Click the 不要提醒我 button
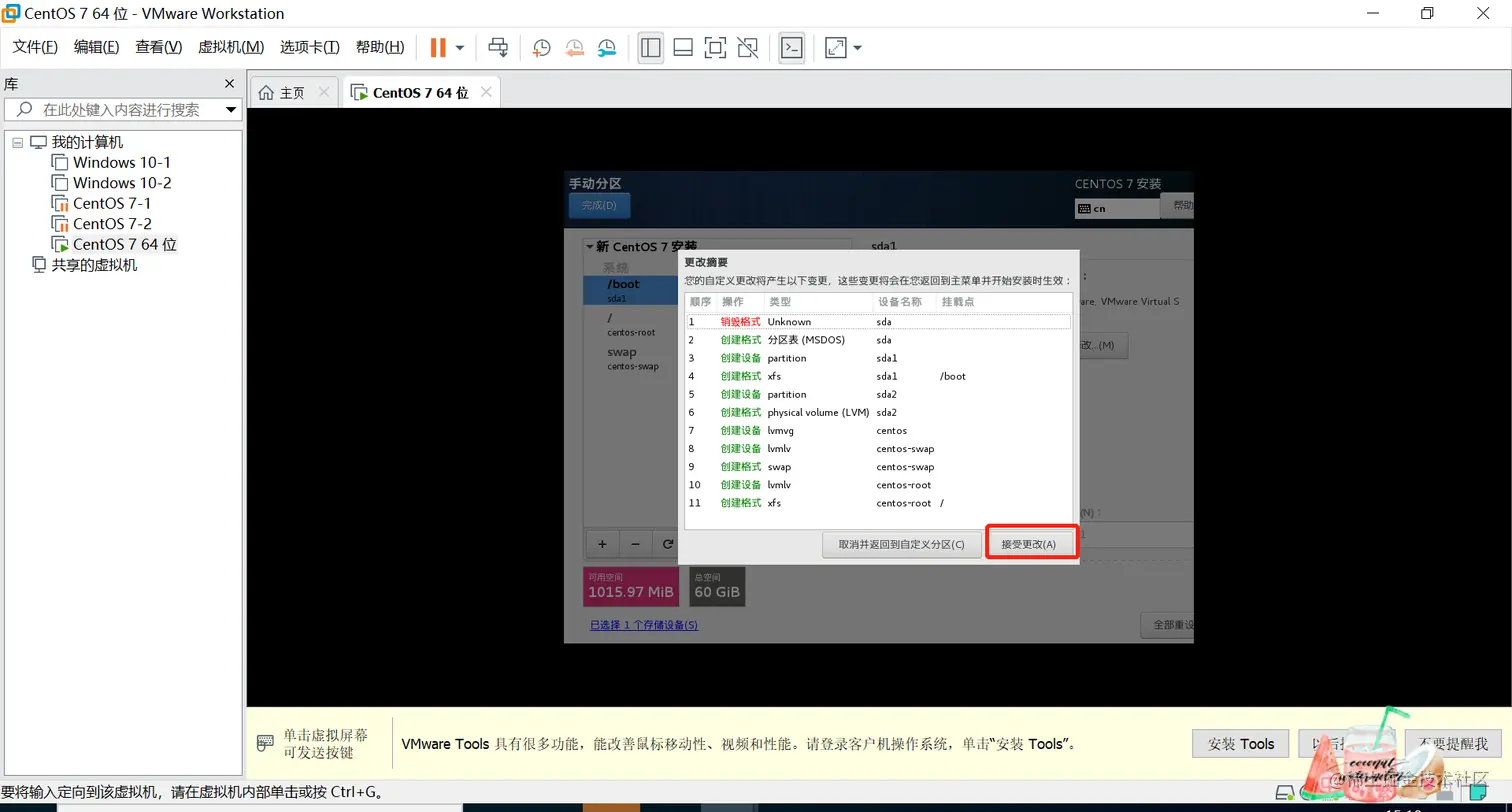The image size is (1512, 812). (1453, 744)
